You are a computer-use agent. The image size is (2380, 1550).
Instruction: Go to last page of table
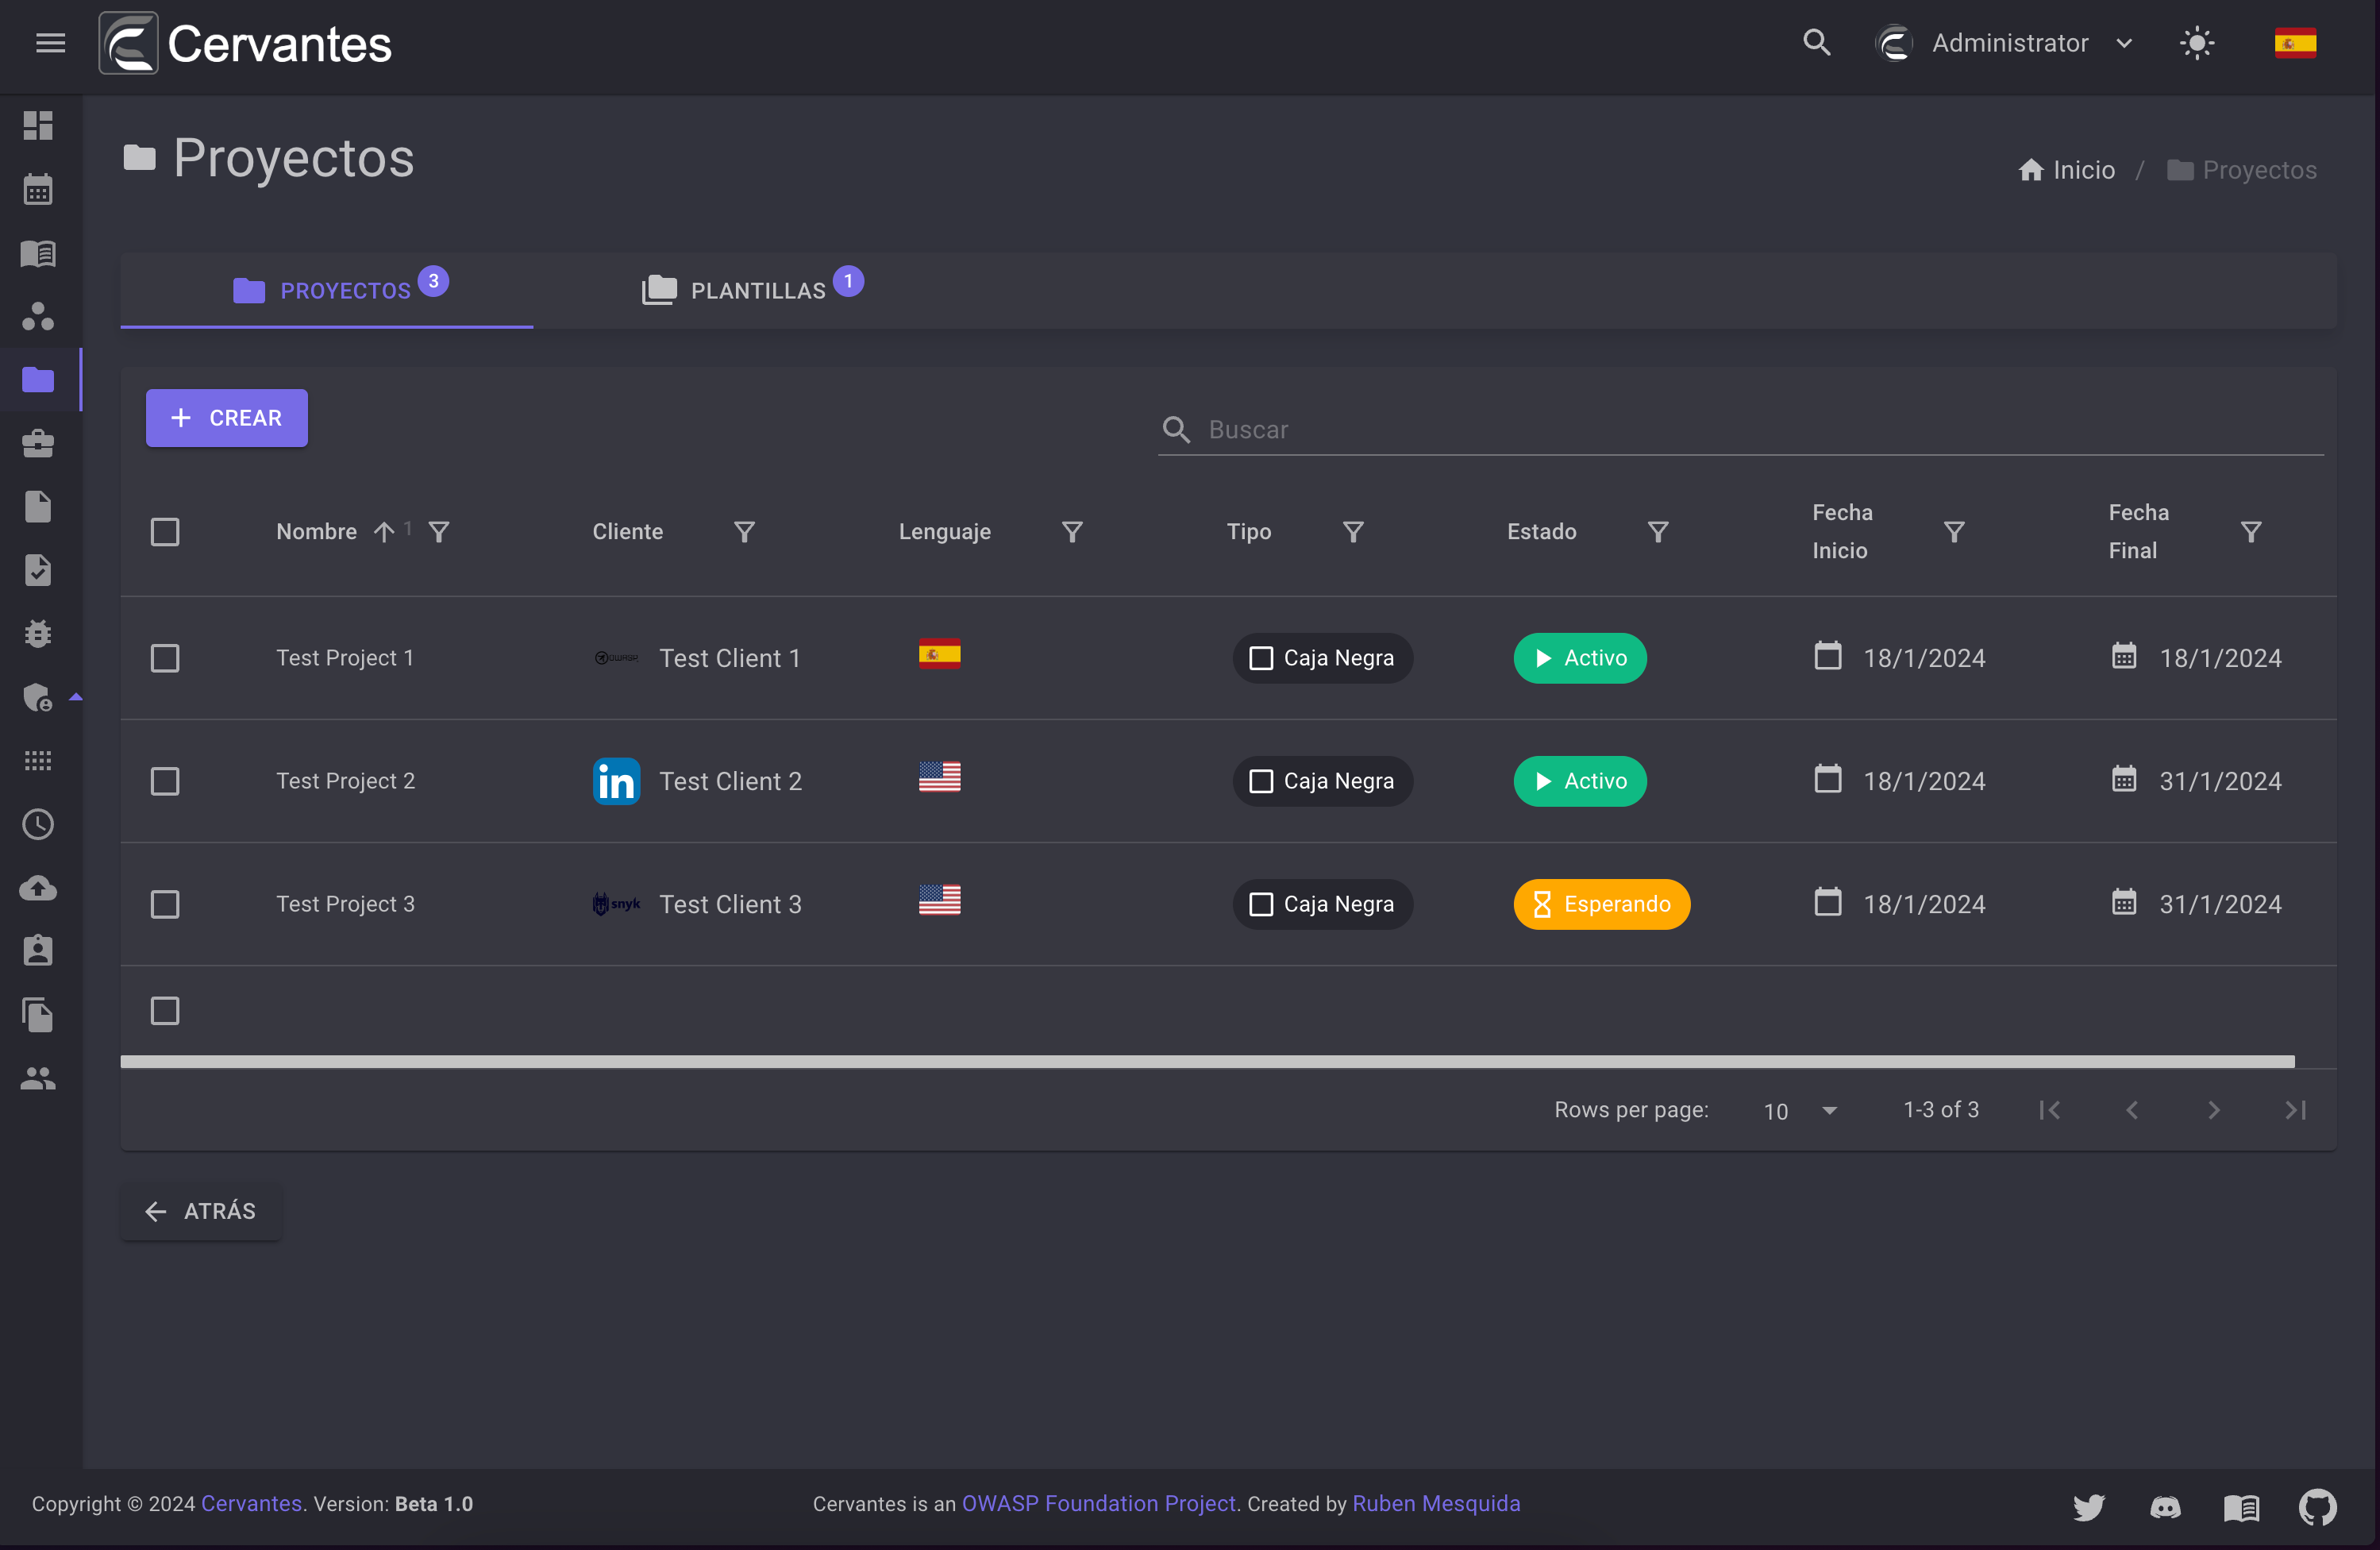tap(2296, 1110)
